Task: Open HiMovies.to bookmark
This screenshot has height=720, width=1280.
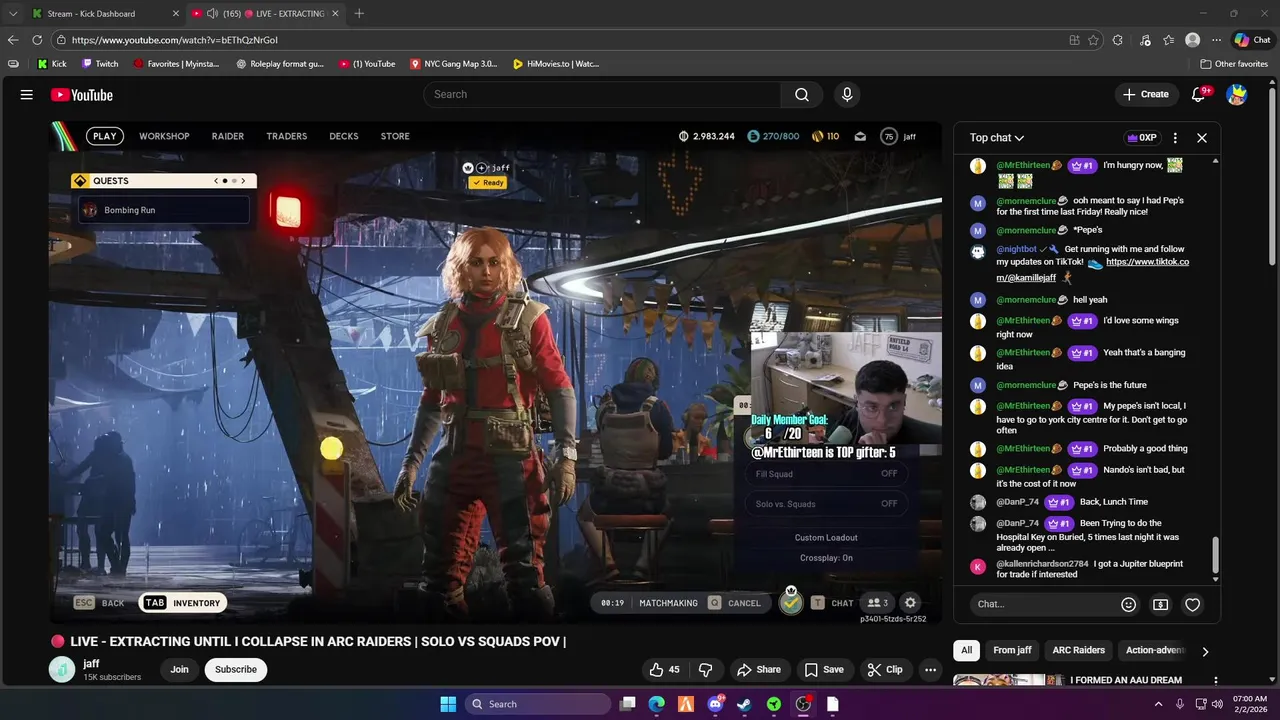Action: click(x=555, y=64)
